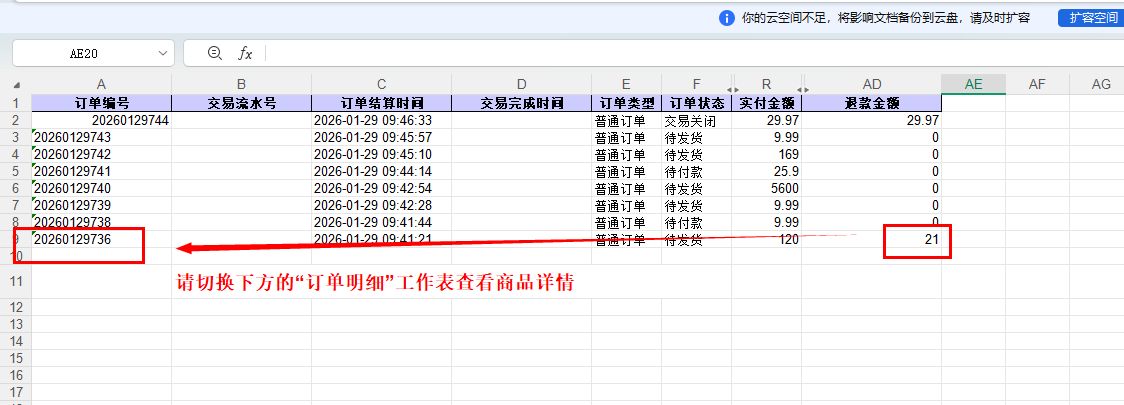Image resolution: width=1124 pixels, height=405 pixels.
Task: Click paid amount cell 120
Action: [x=767, y=239]
